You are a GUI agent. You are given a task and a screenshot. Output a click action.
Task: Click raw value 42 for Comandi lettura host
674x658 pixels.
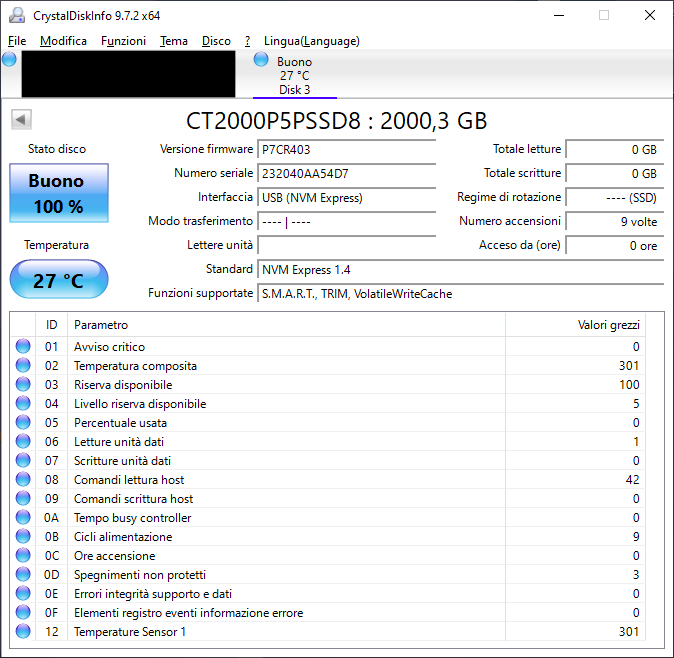[x=632, y=480]
